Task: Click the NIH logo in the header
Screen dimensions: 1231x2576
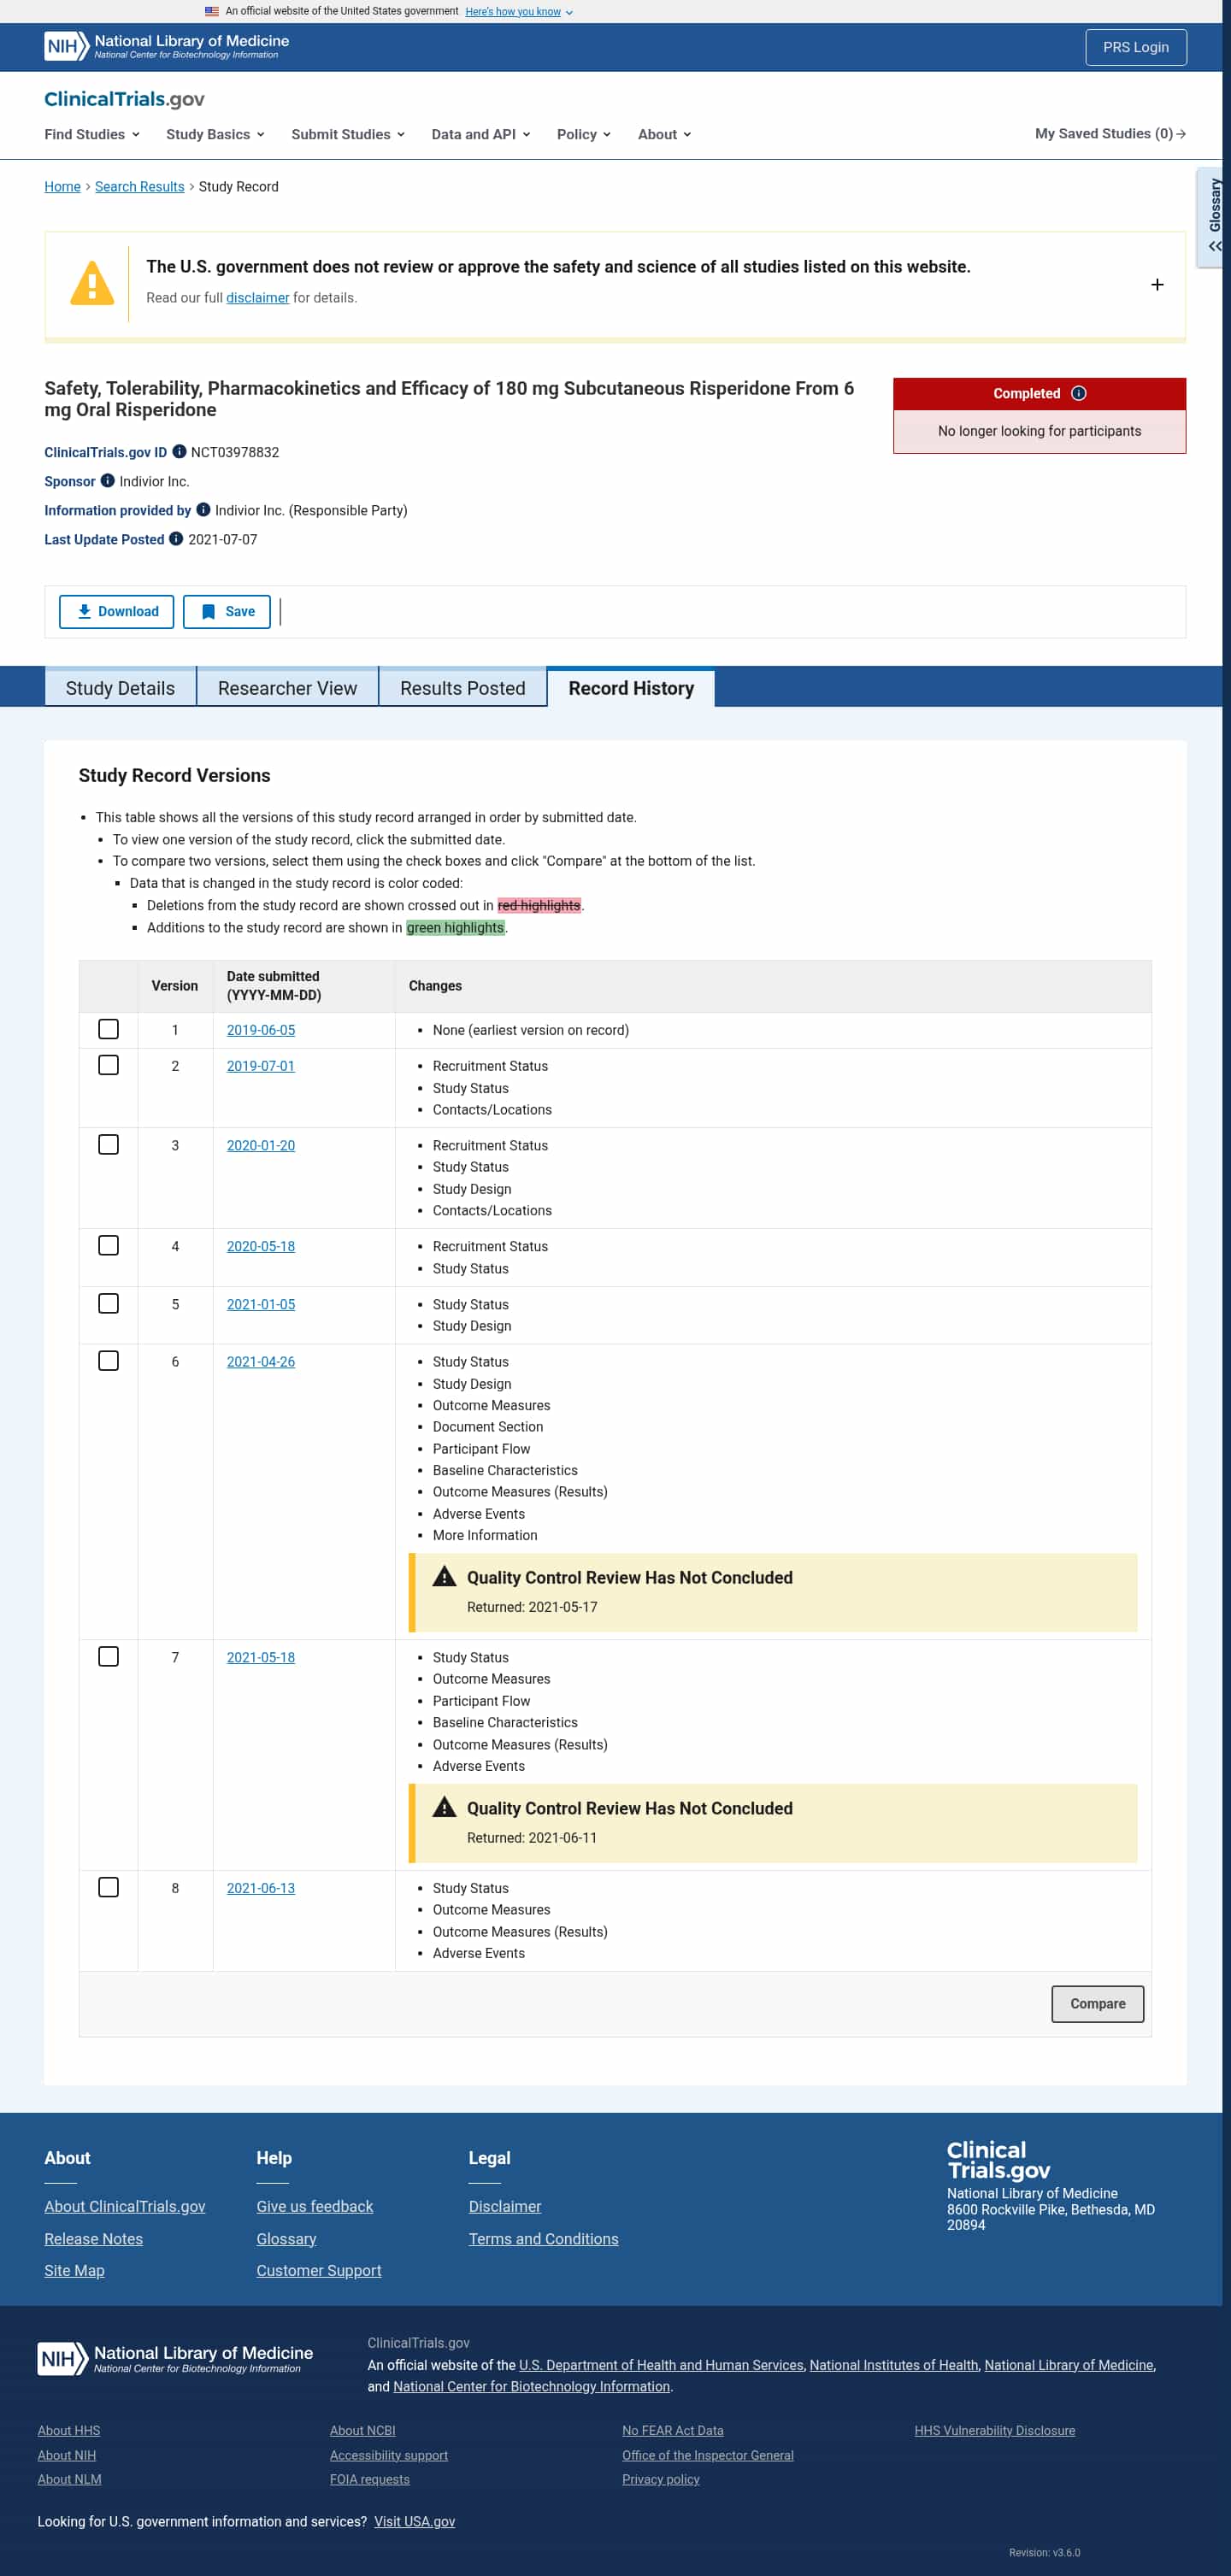Action: [66, 46]
